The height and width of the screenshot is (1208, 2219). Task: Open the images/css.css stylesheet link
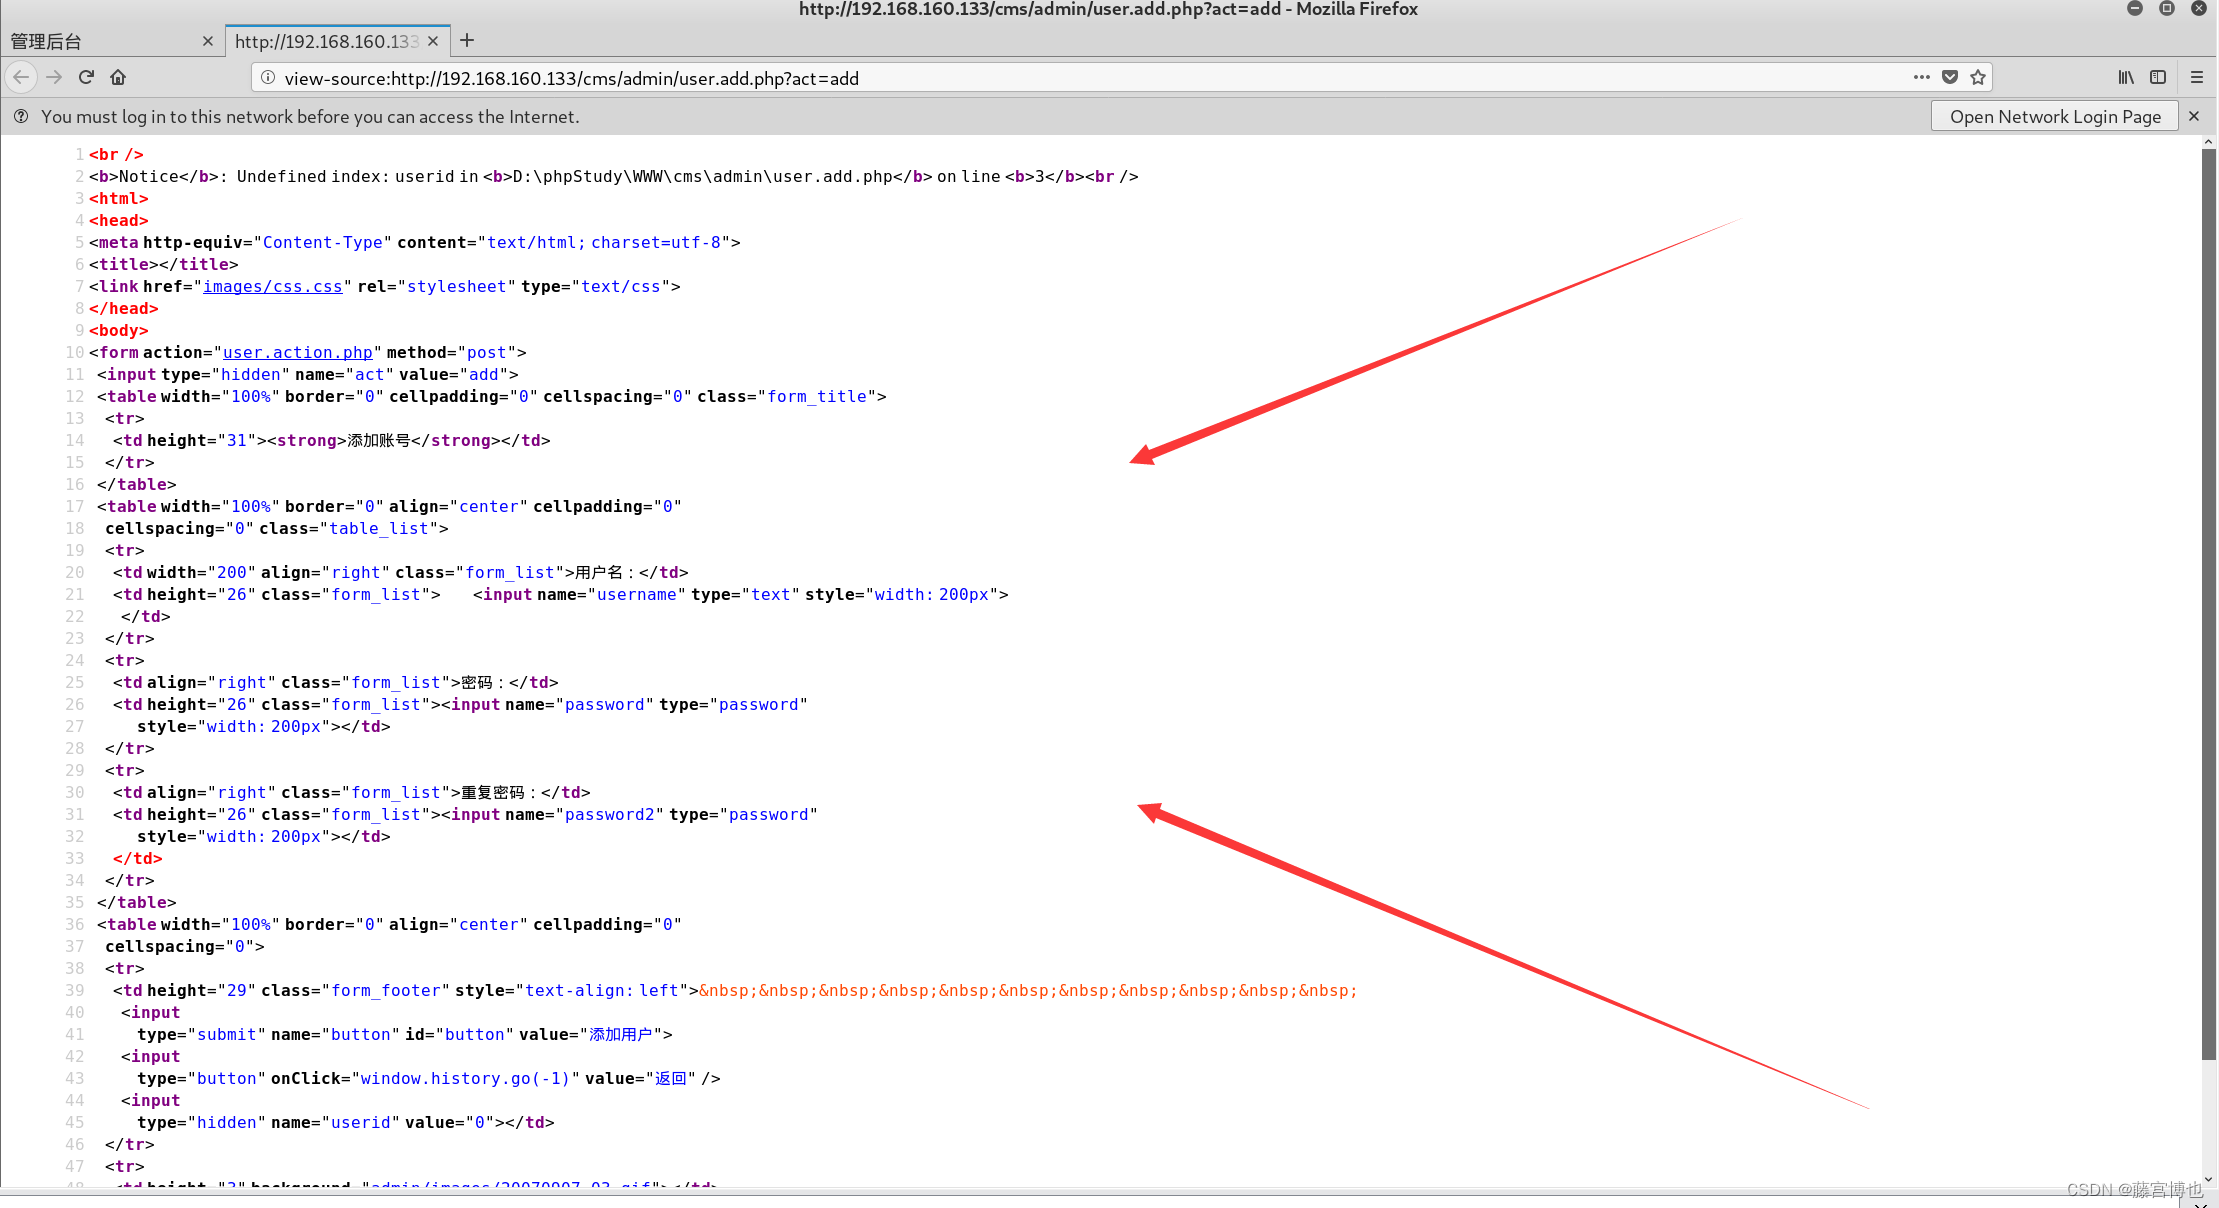[x=273, y=286]
